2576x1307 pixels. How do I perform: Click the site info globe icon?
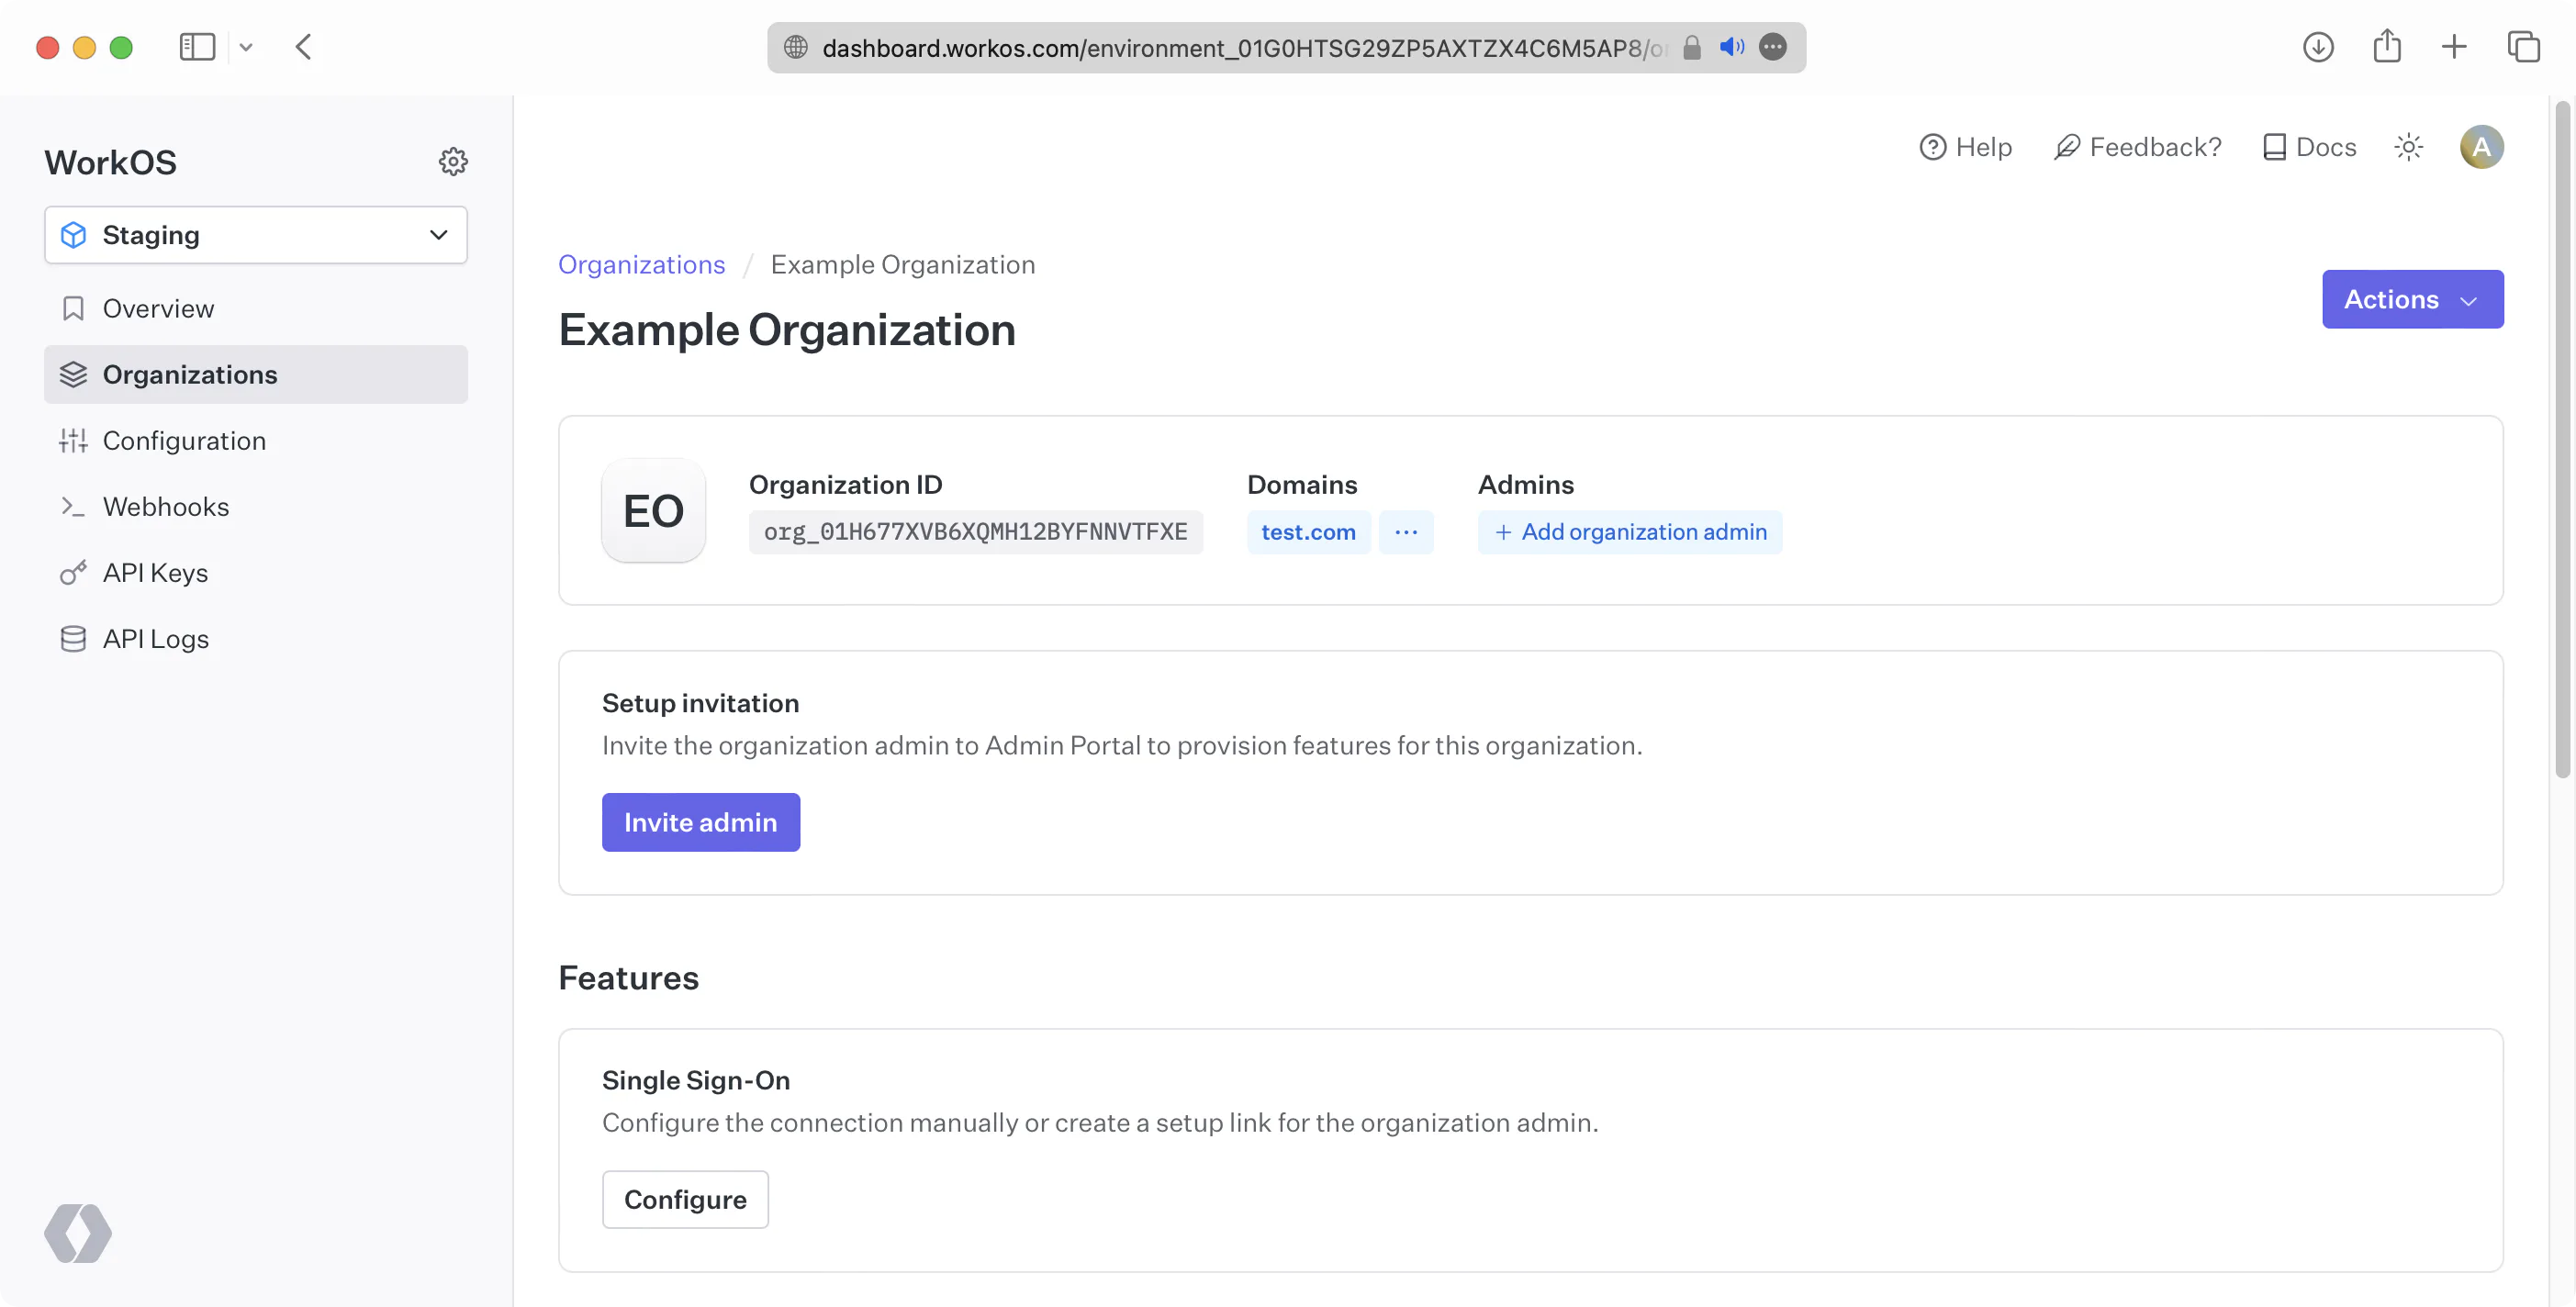click(795, 47)
